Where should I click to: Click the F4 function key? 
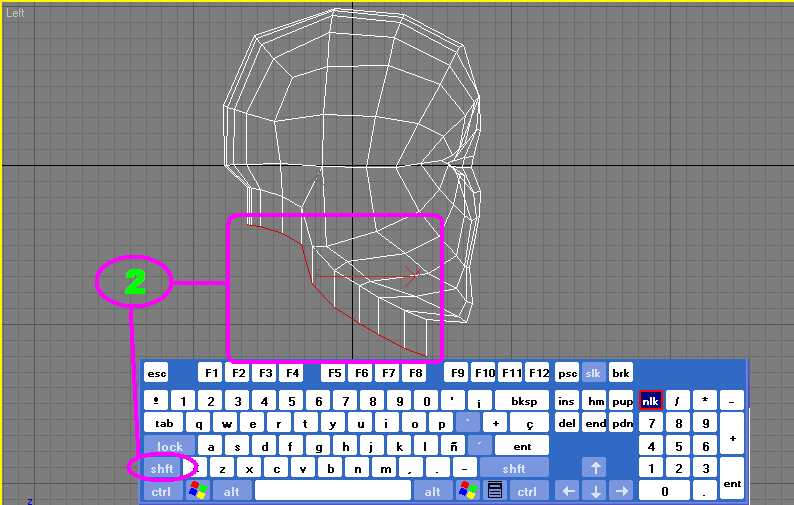coord(292,373)
